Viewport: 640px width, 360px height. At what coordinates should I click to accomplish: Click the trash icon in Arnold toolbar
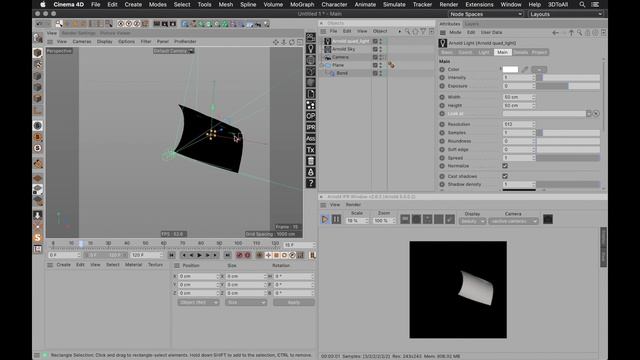[311, 161]
